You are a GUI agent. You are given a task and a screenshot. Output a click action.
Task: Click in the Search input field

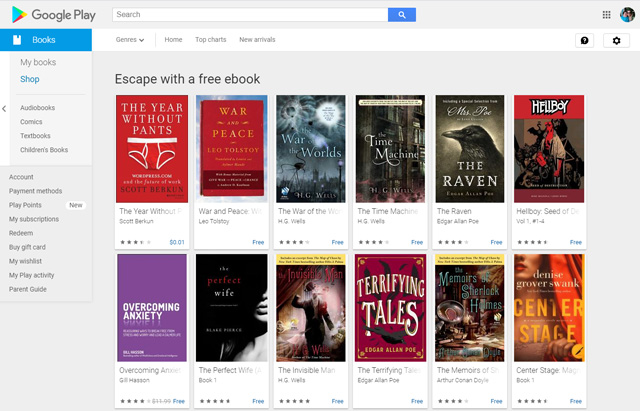click(250, 15)
